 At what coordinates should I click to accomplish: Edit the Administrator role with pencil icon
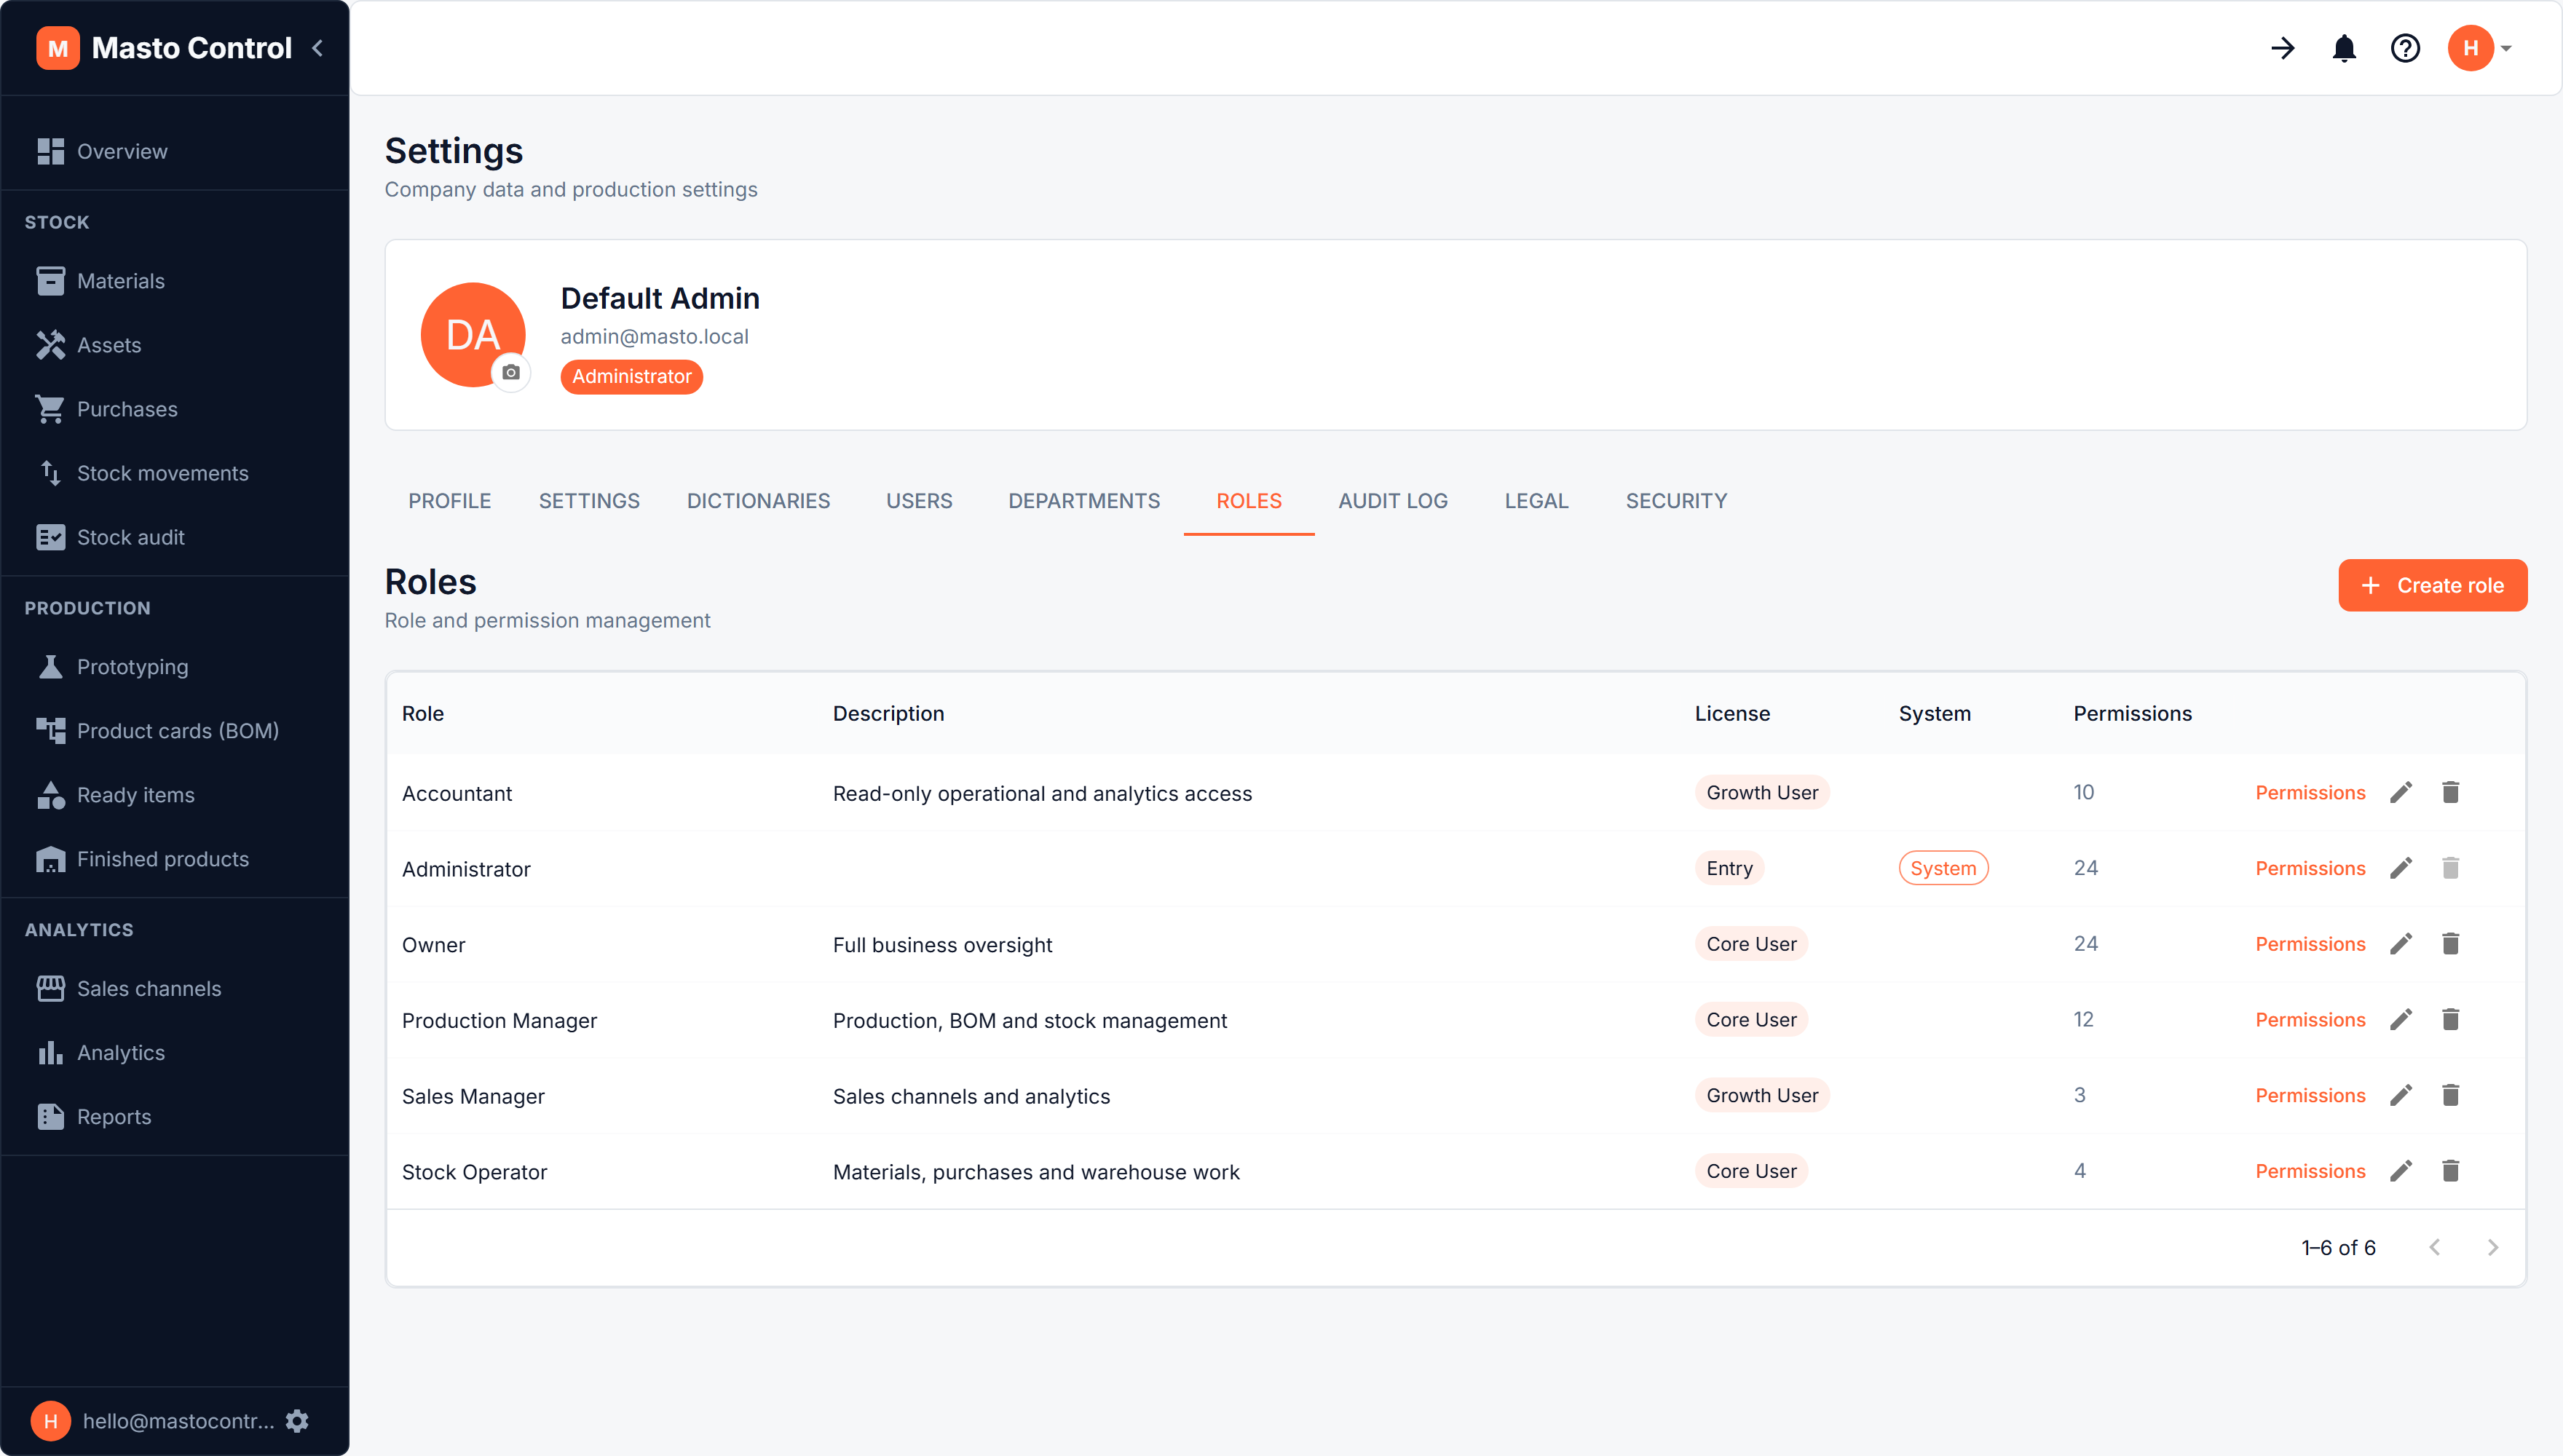pos(2401,868)
